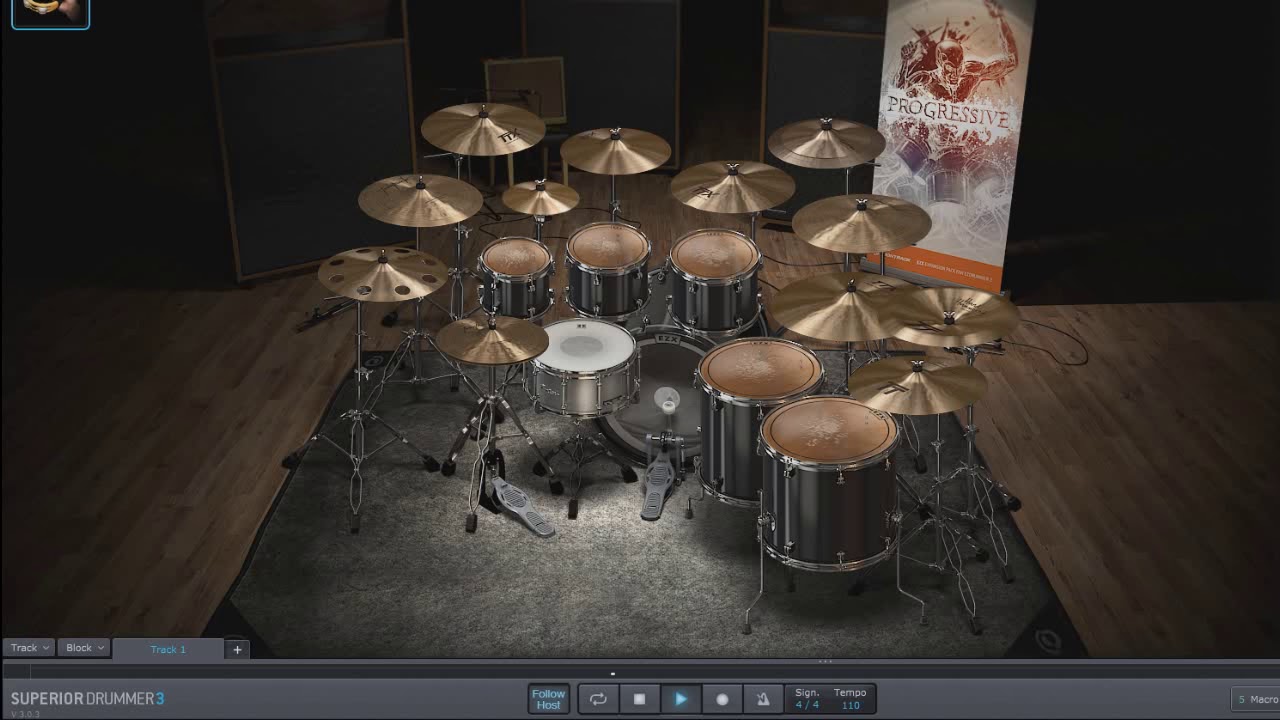Click the song track position marker
The height and width of the screenshot is (720, 1280).
613,673
